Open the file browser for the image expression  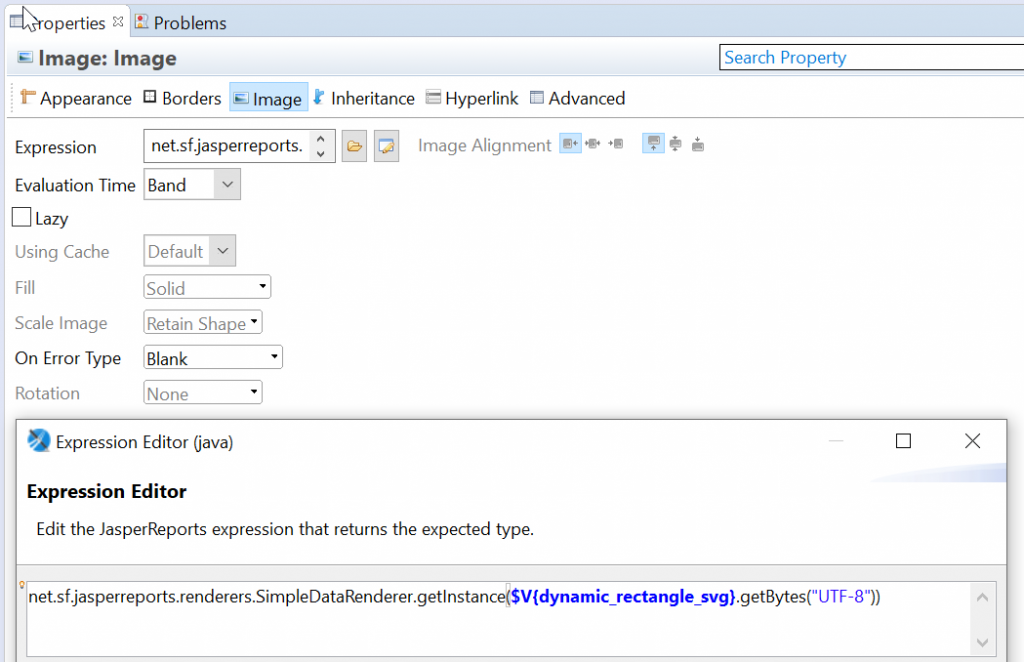point(354,144)
